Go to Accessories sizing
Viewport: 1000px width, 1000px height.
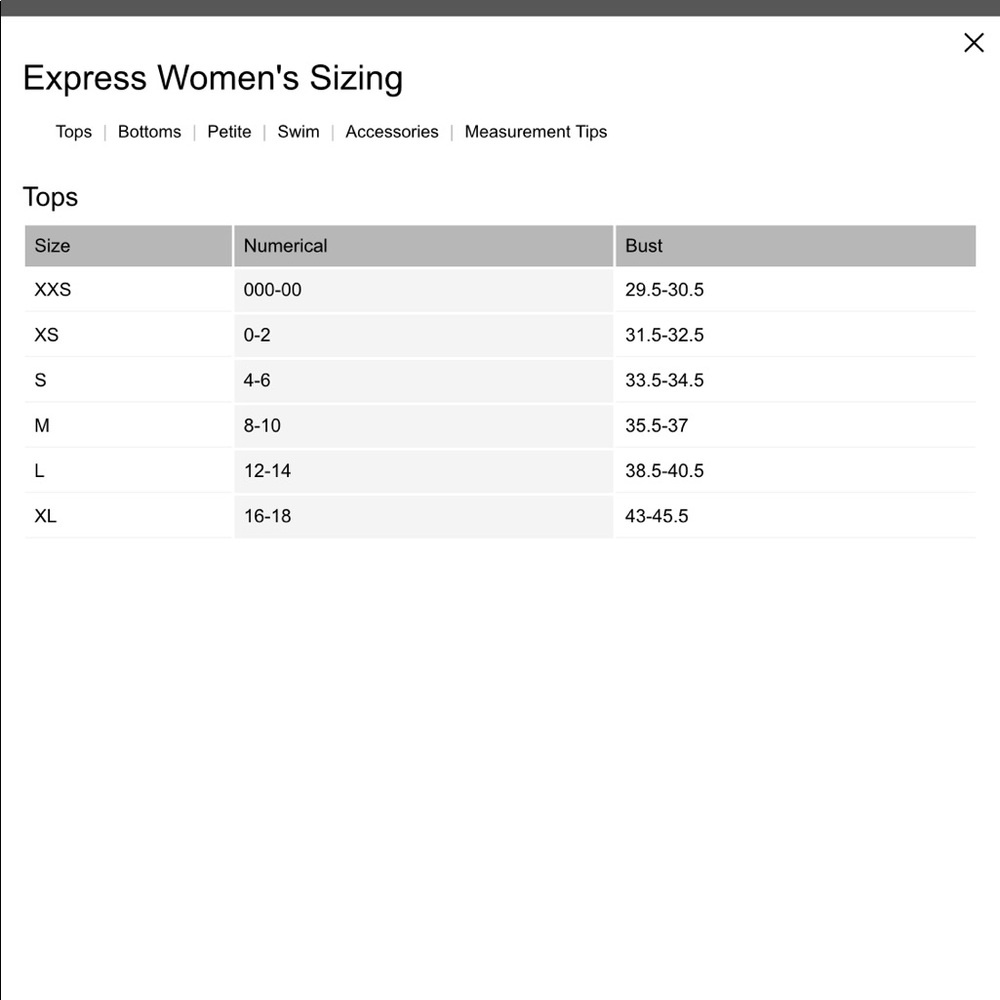[x=392, y=131]
